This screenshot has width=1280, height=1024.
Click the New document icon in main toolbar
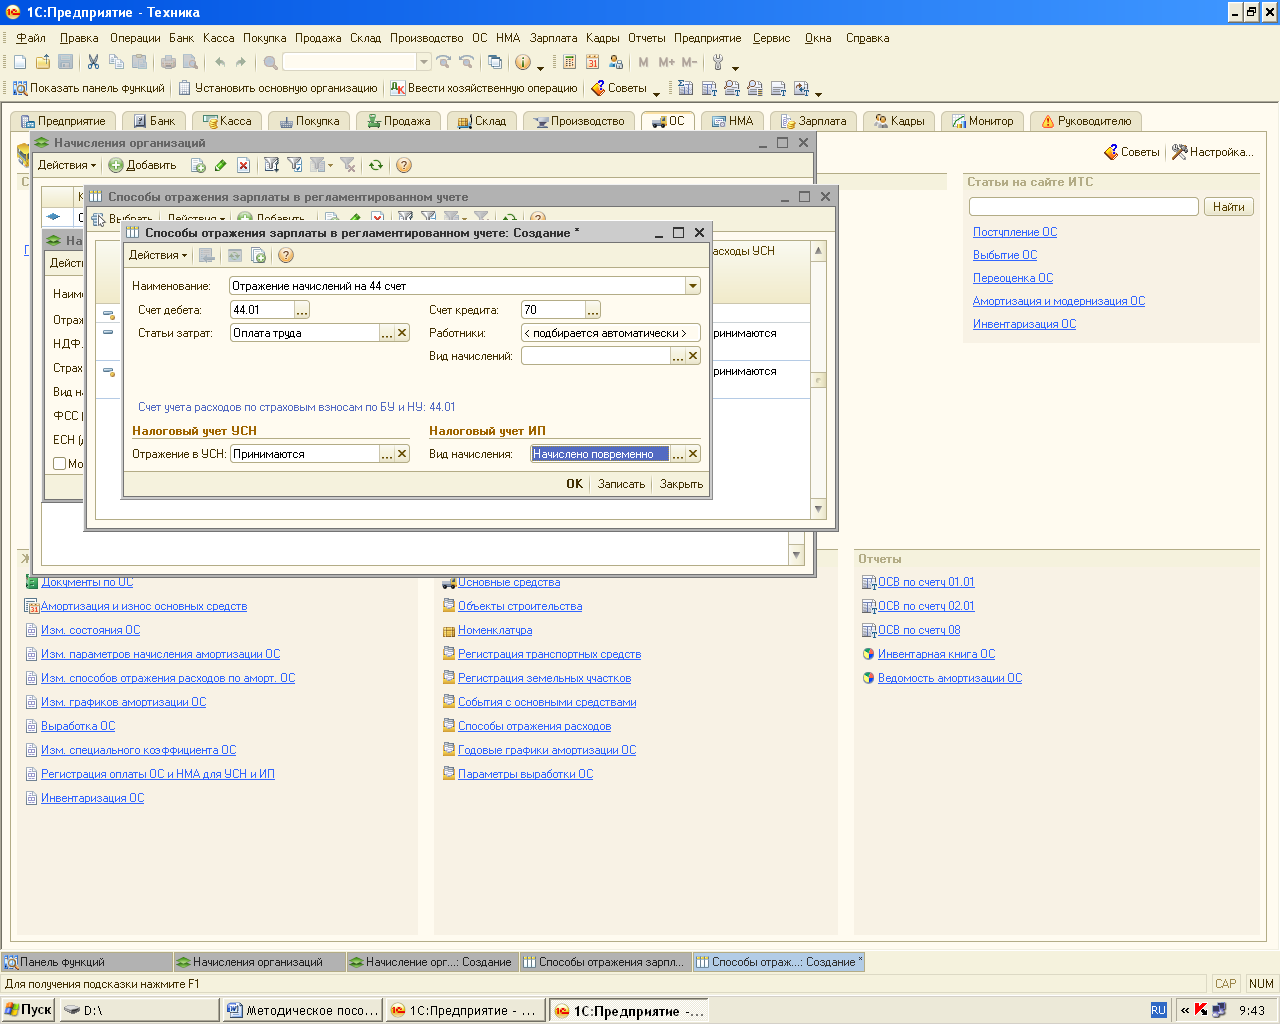point(20,62)
